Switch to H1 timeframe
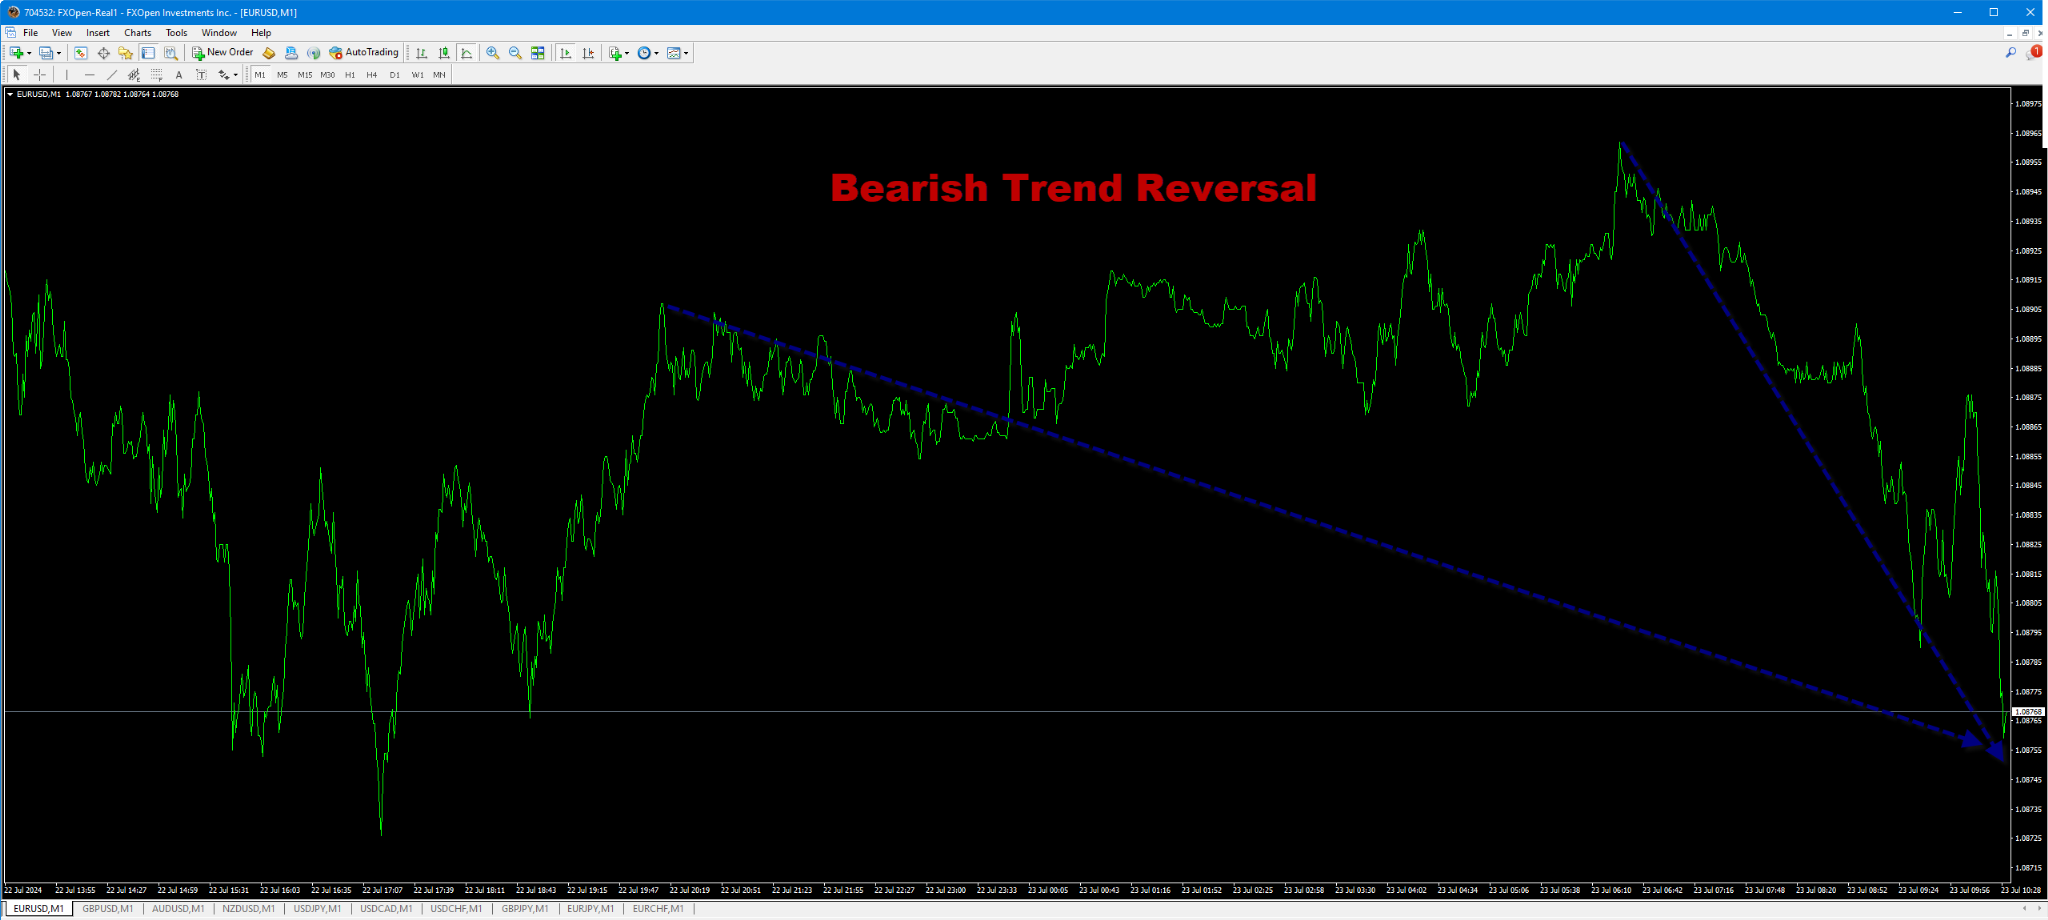The height and width of the screenshot is (920, 2048). (350, 75)
